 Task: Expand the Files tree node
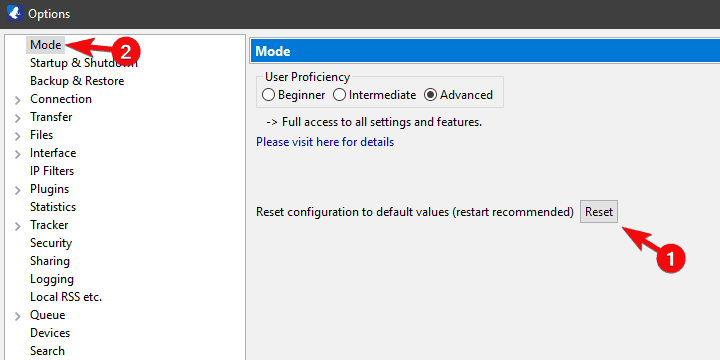(x=17, y=136)
